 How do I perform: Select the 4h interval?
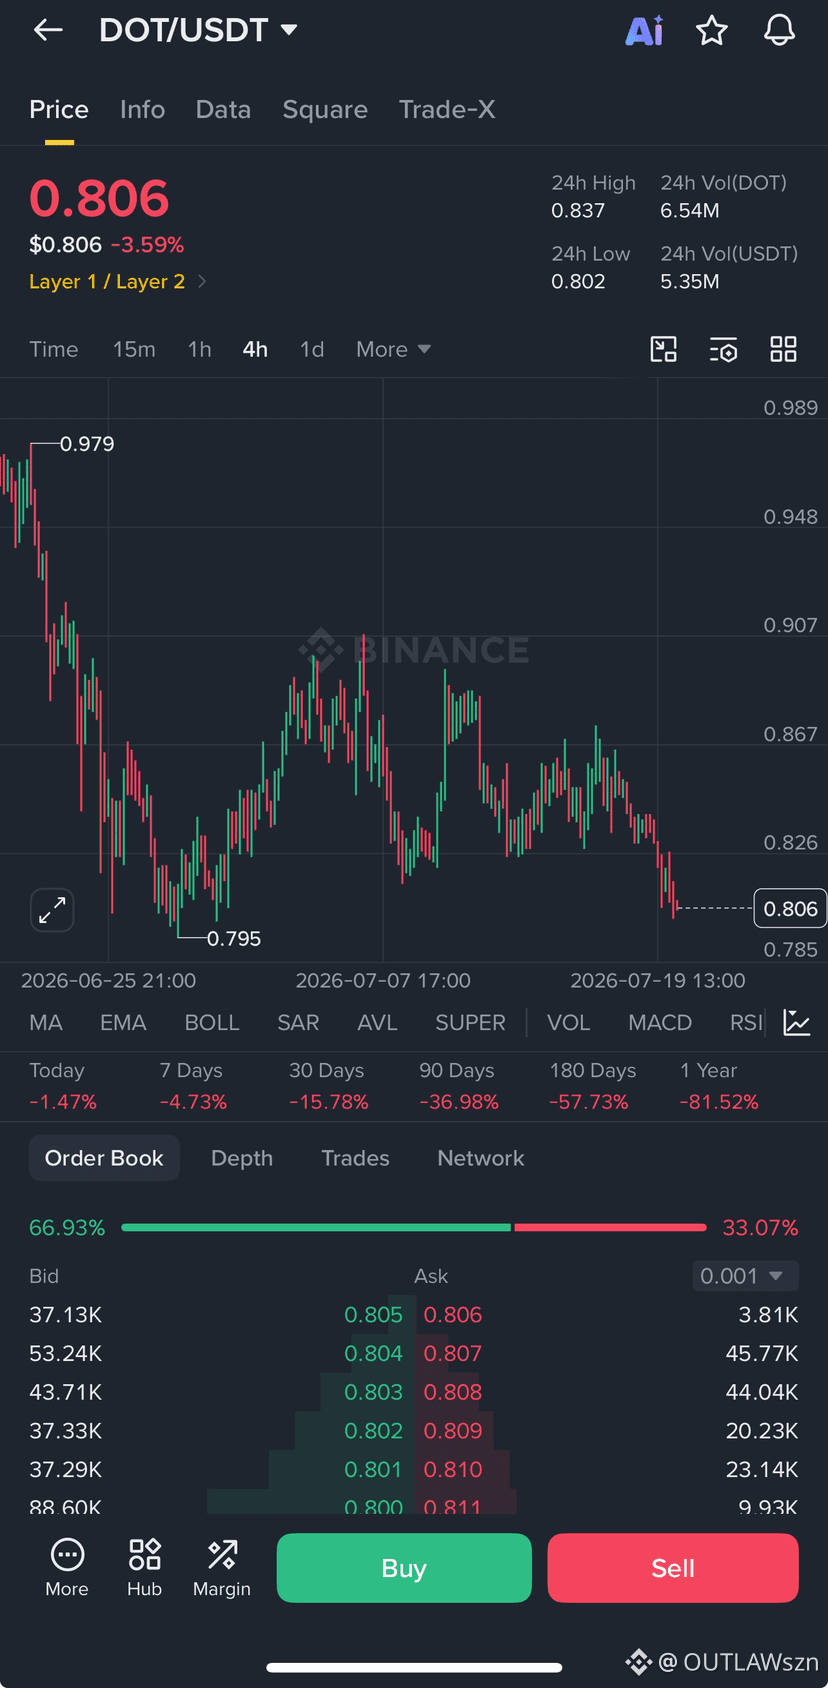[255, 349]
